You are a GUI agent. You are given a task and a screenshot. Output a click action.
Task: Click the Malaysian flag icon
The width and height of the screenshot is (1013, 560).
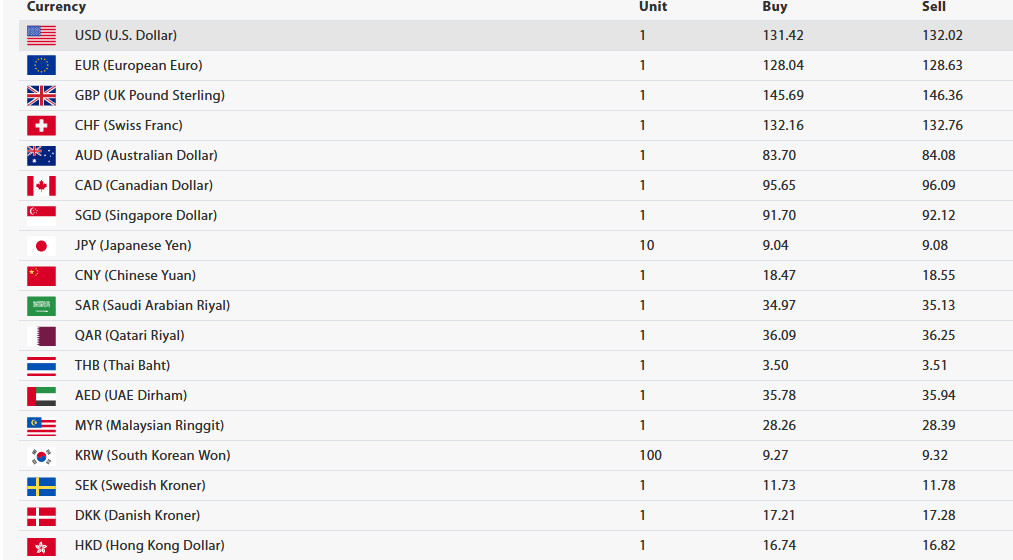click(x=41, y=426)
